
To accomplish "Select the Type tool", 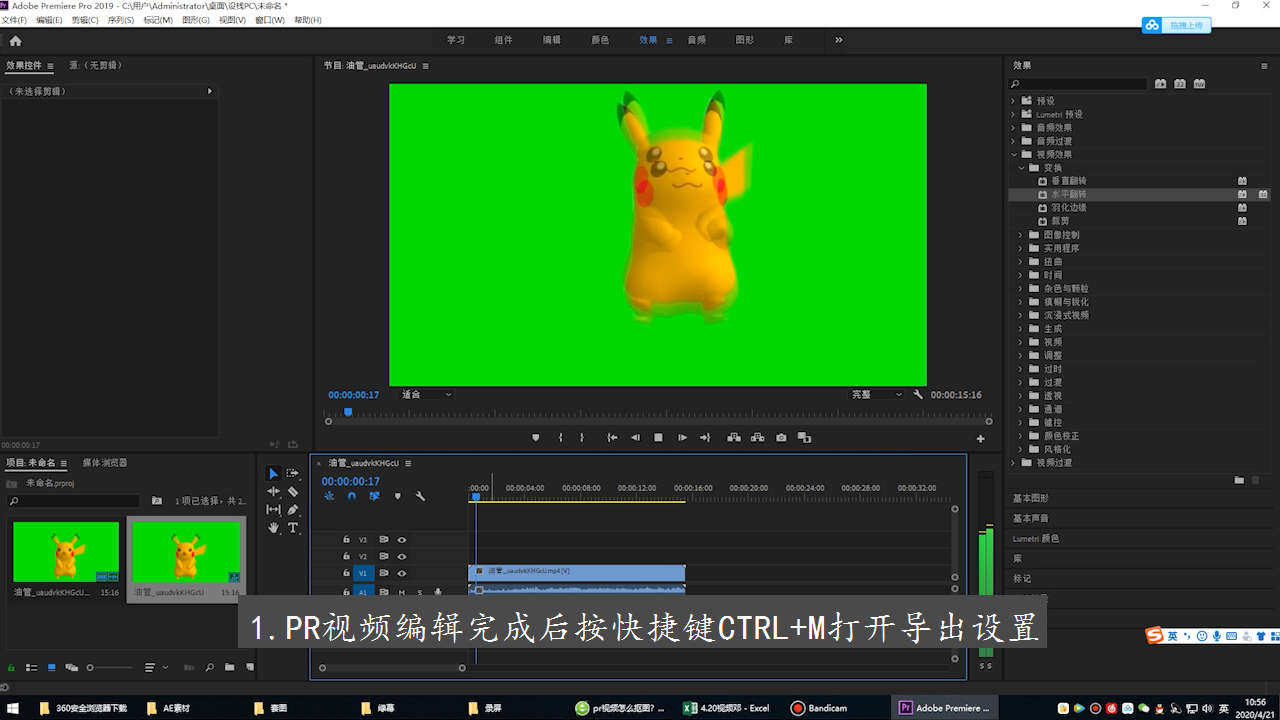I will point(293,528).
